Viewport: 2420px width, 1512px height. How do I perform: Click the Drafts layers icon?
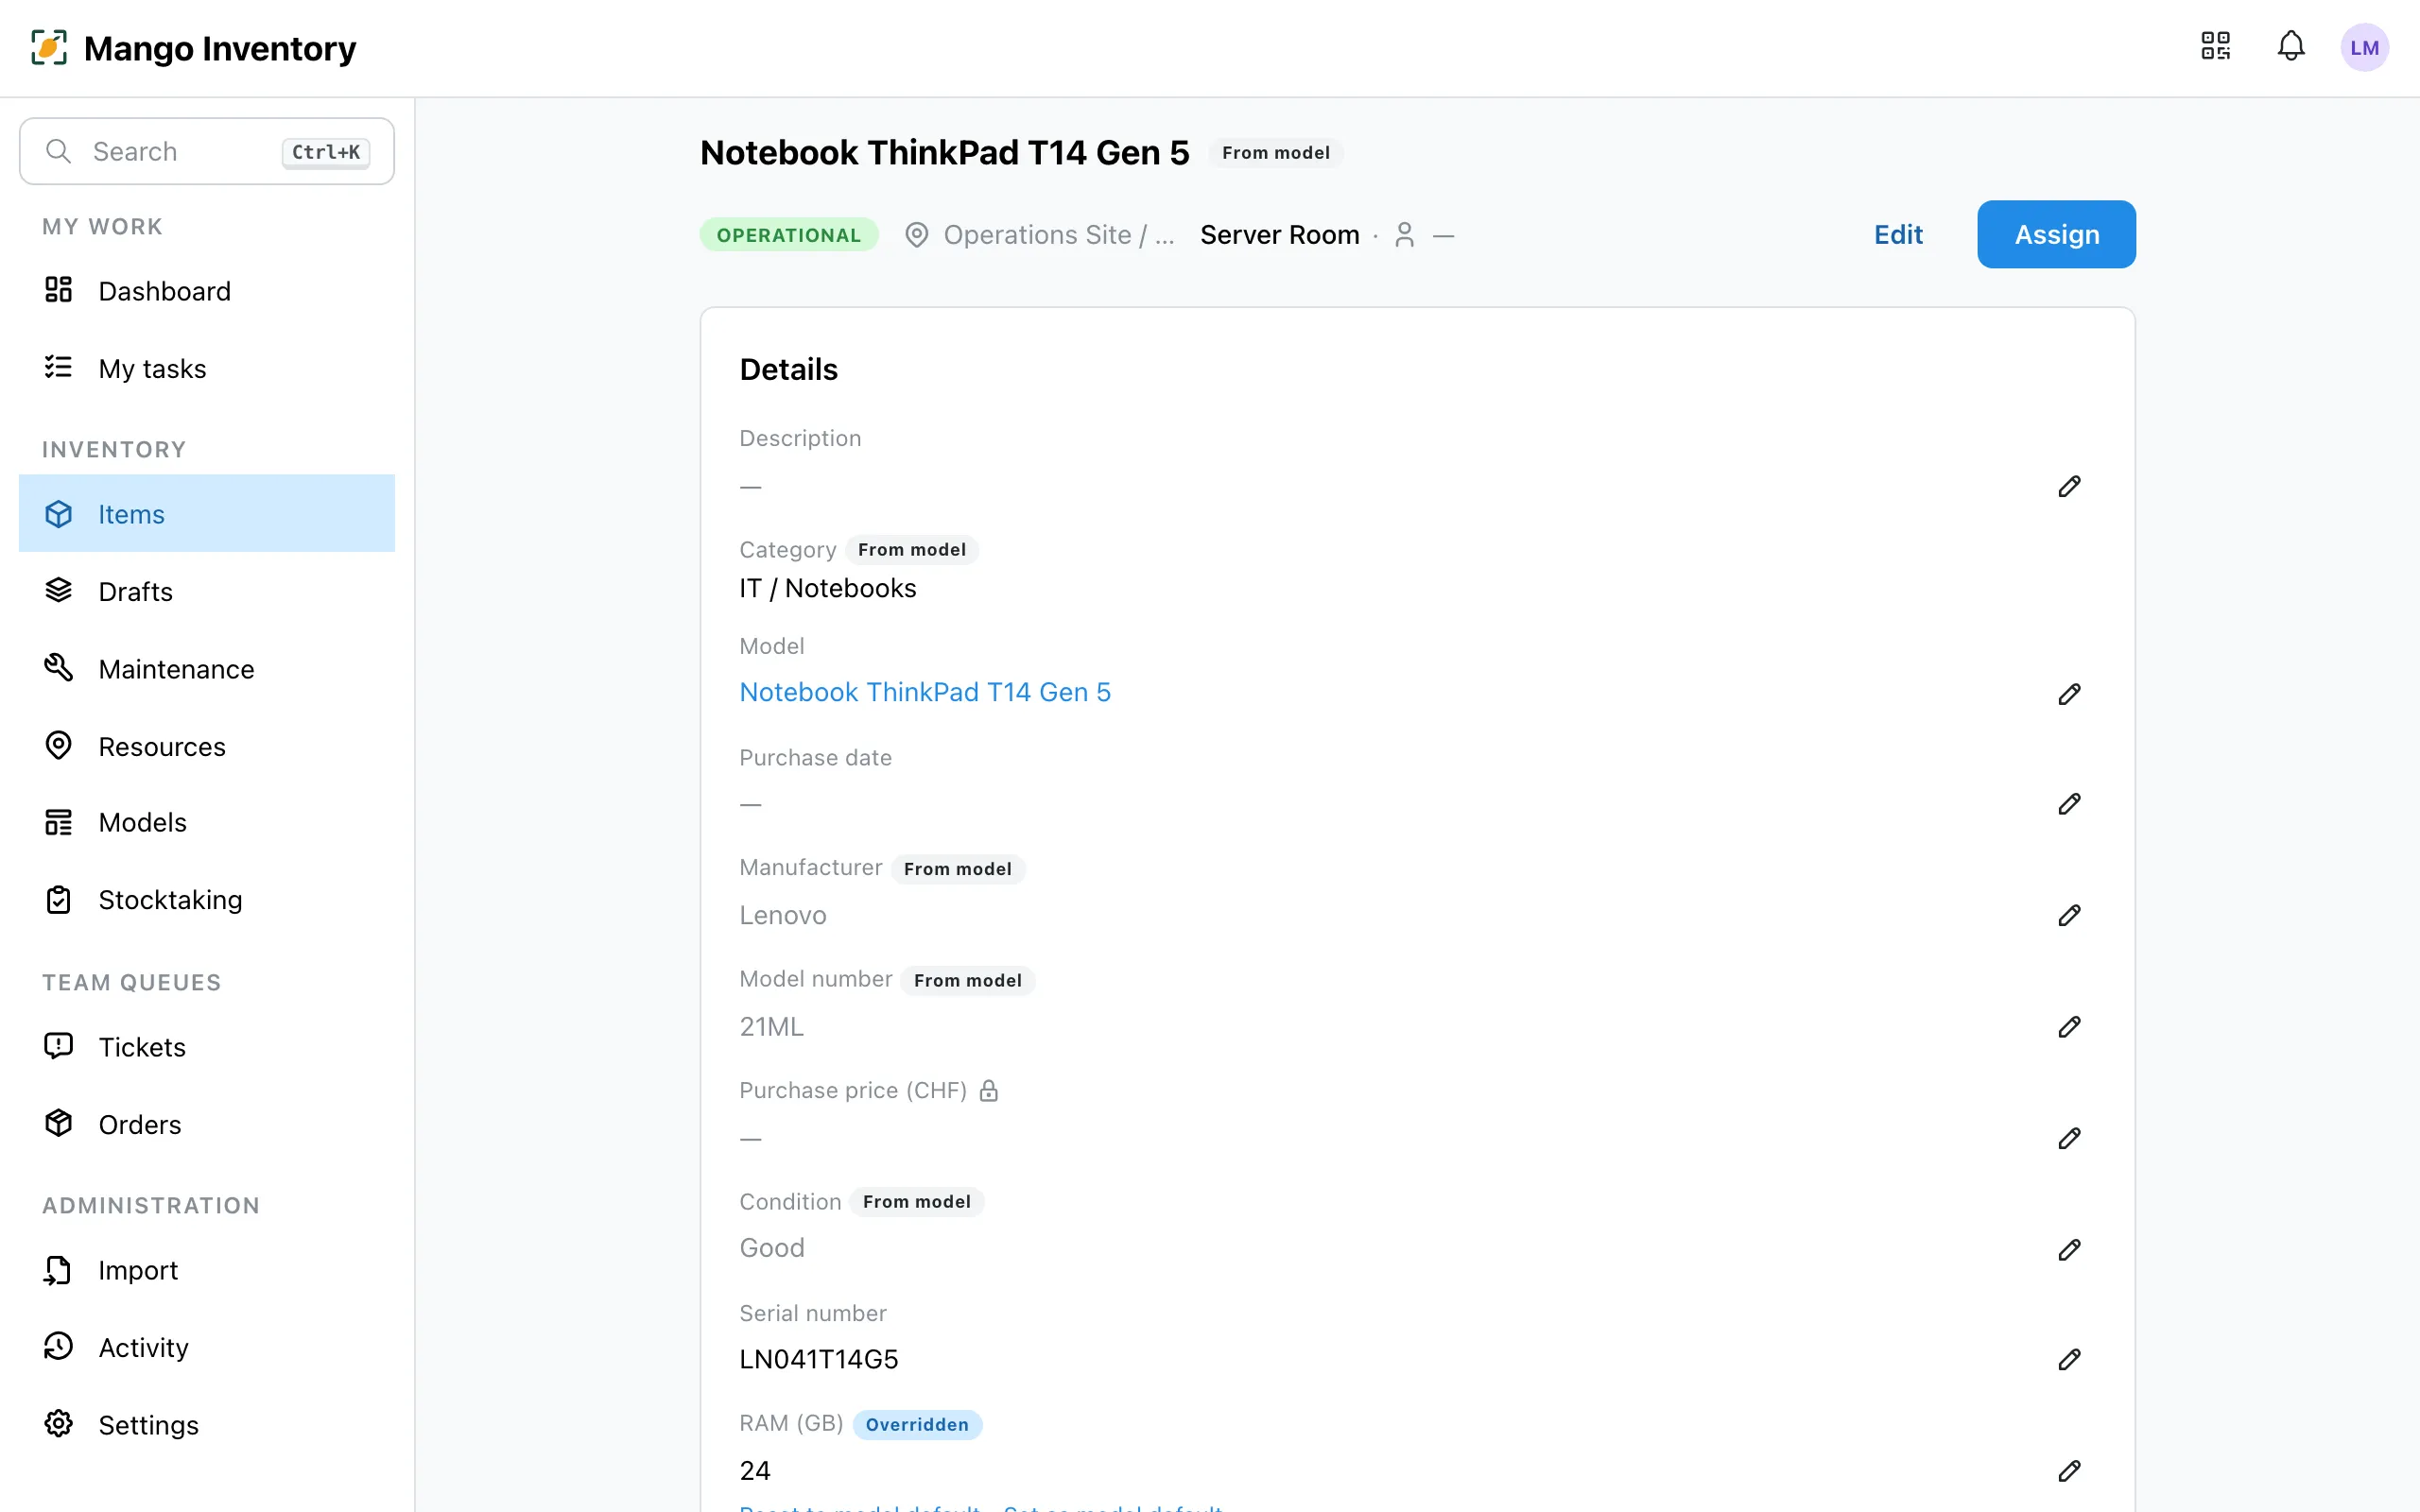click(x=59, y=590)
